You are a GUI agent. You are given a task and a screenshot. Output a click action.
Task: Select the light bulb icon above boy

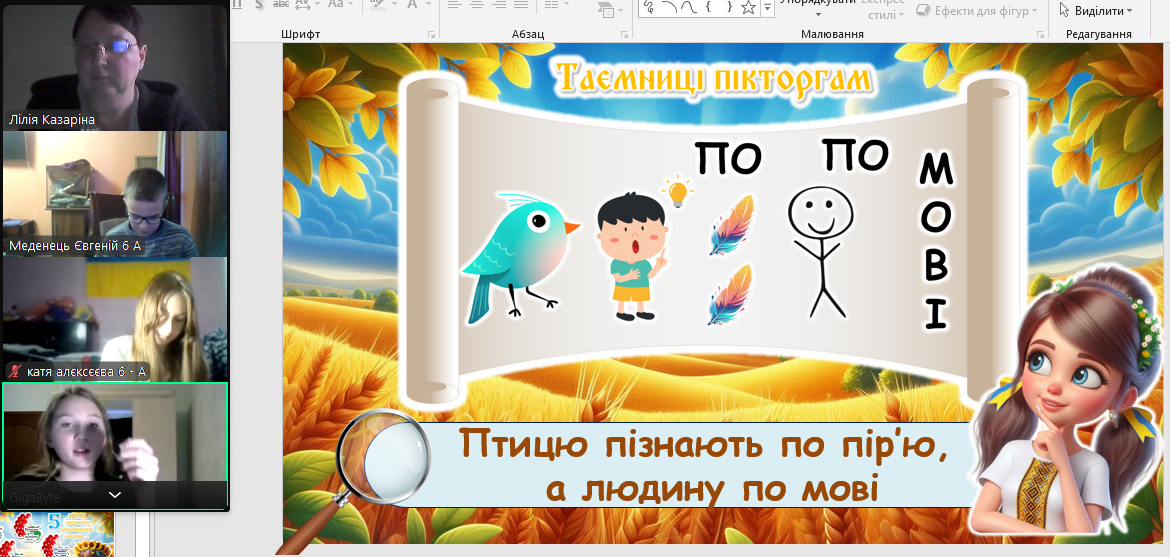(x=678, y=191)
